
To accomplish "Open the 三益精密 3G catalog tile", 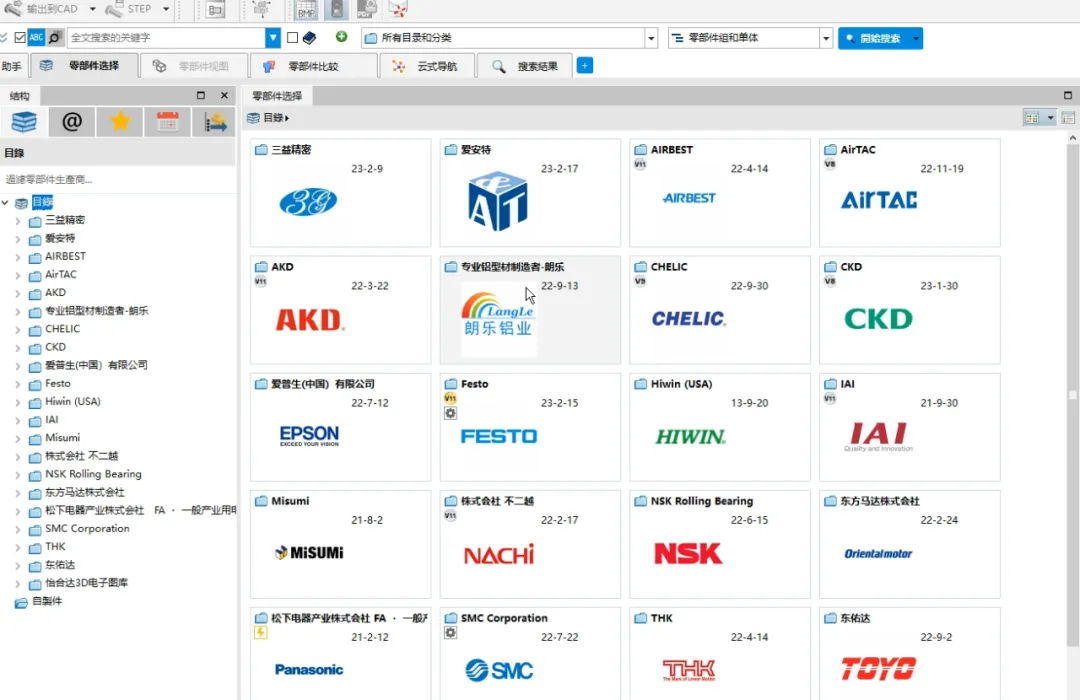I will (x=340, y=193).
